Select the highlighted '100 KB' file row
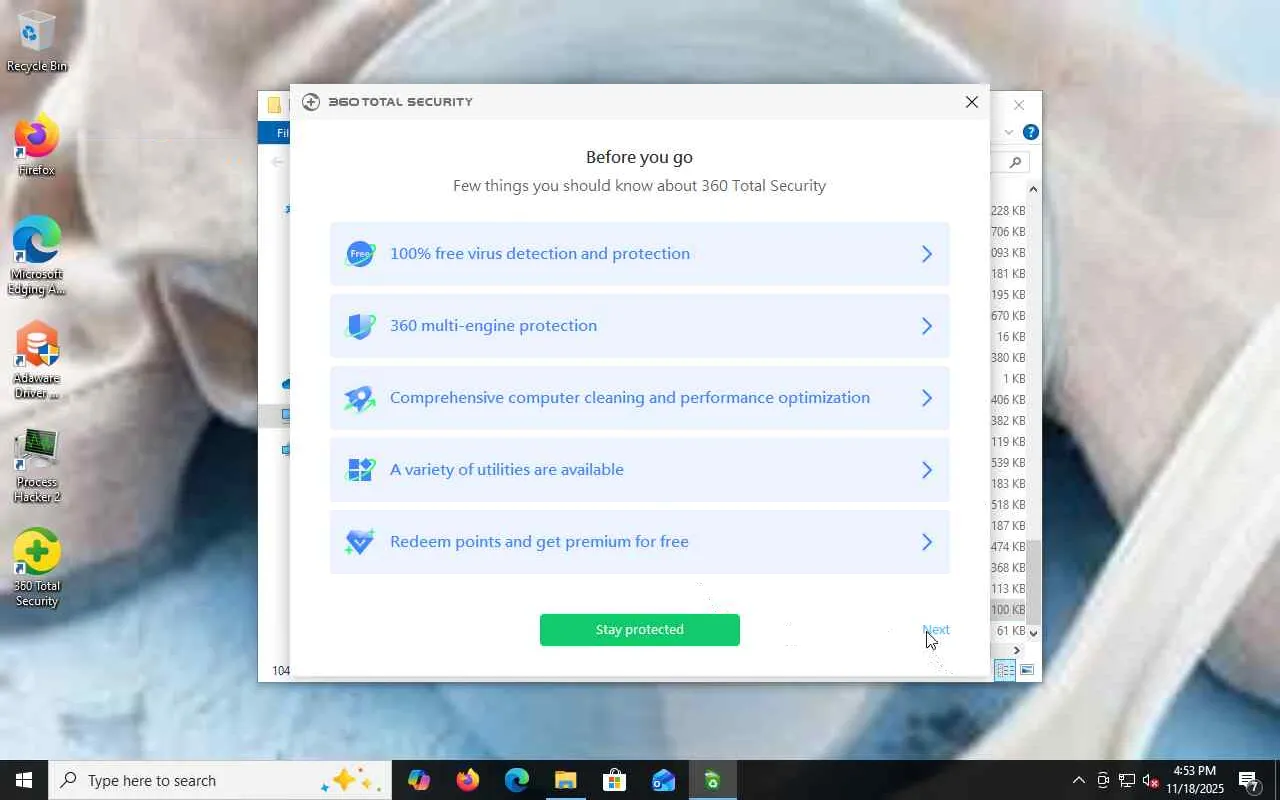This screenshot has height=800, width=1280. click(x=1008, y=610)
